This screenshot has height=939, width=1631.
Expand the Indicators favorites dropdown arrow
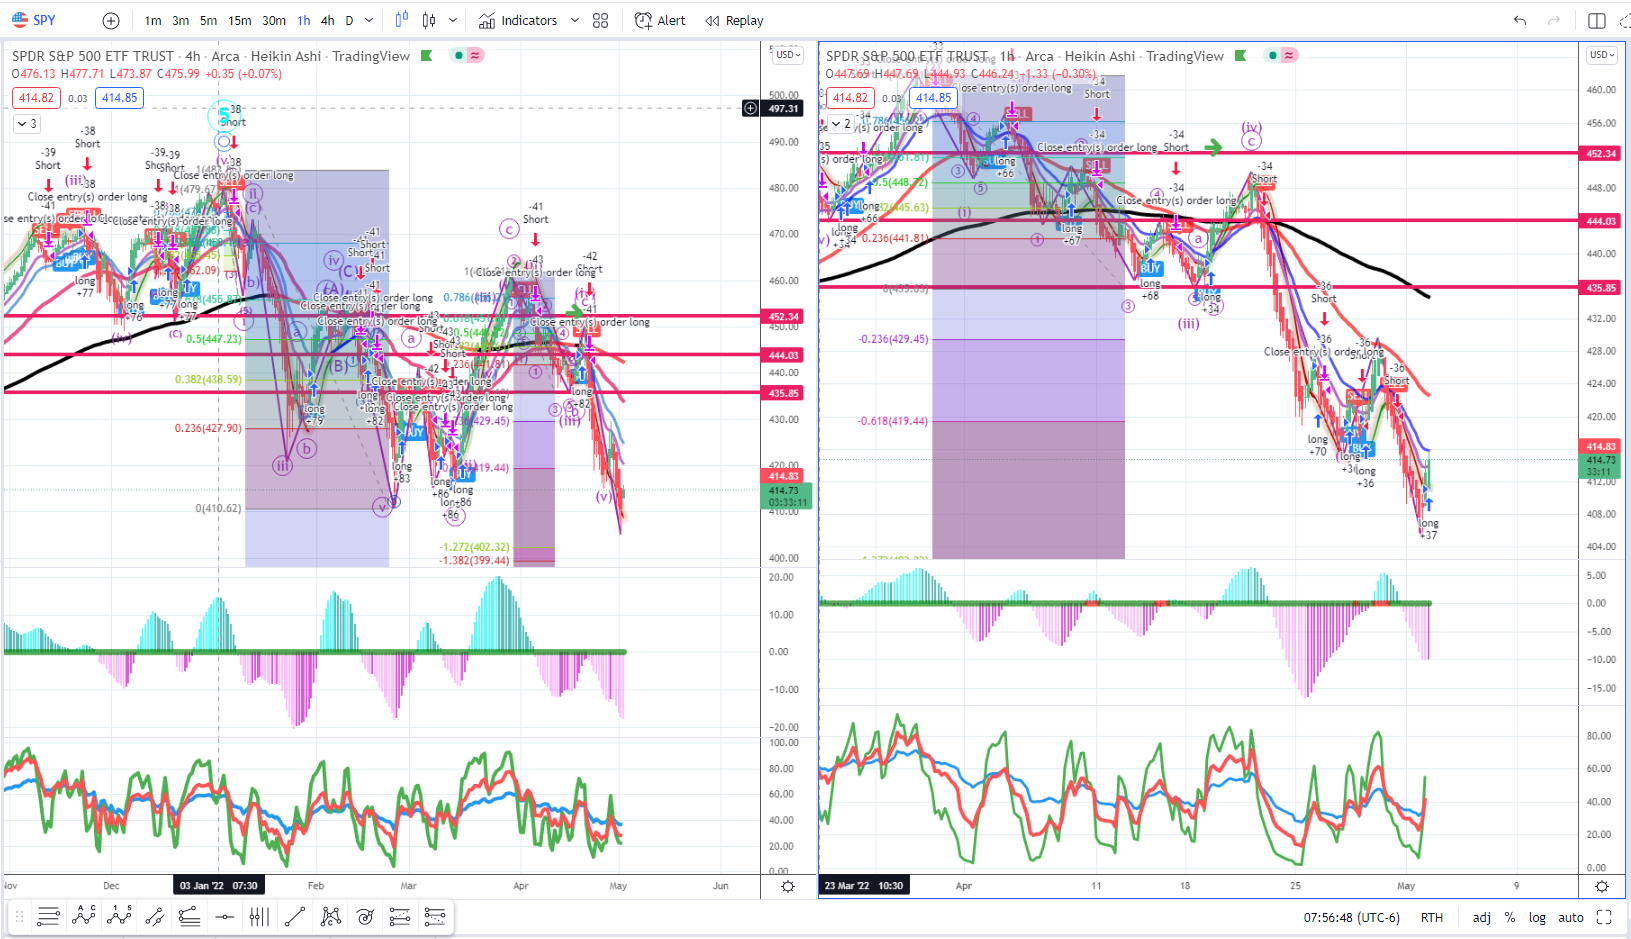[575, 21]
